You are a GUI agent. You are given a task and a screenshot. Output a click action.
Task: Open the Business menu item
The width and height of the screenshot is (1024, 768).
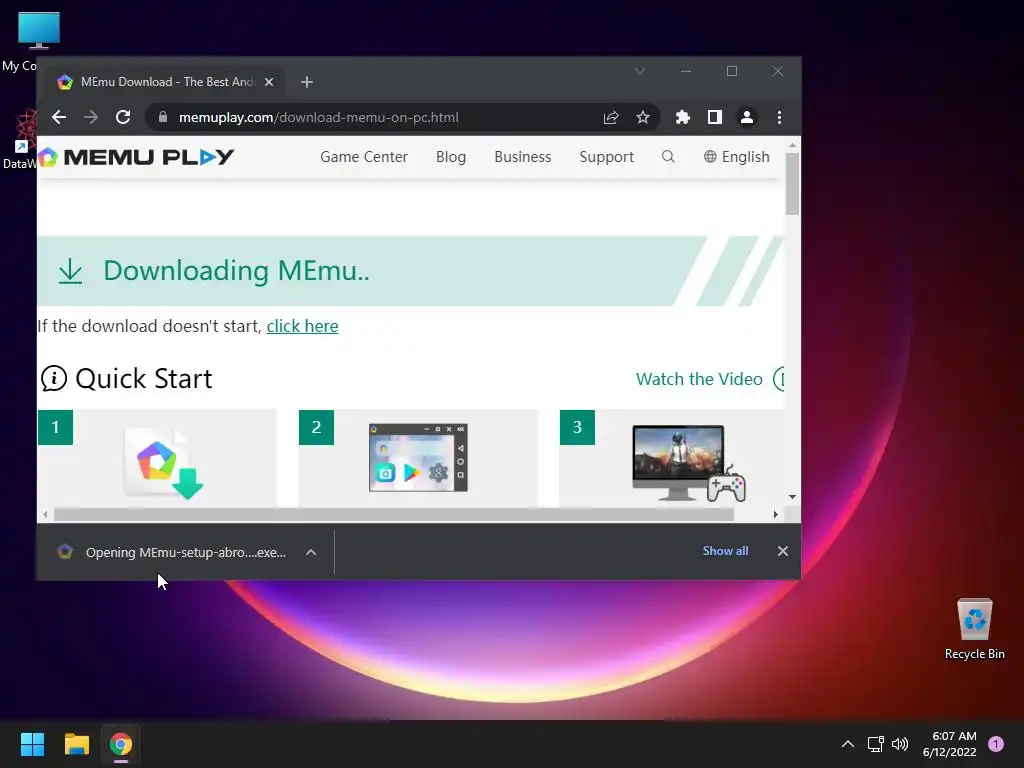point(522,157)
